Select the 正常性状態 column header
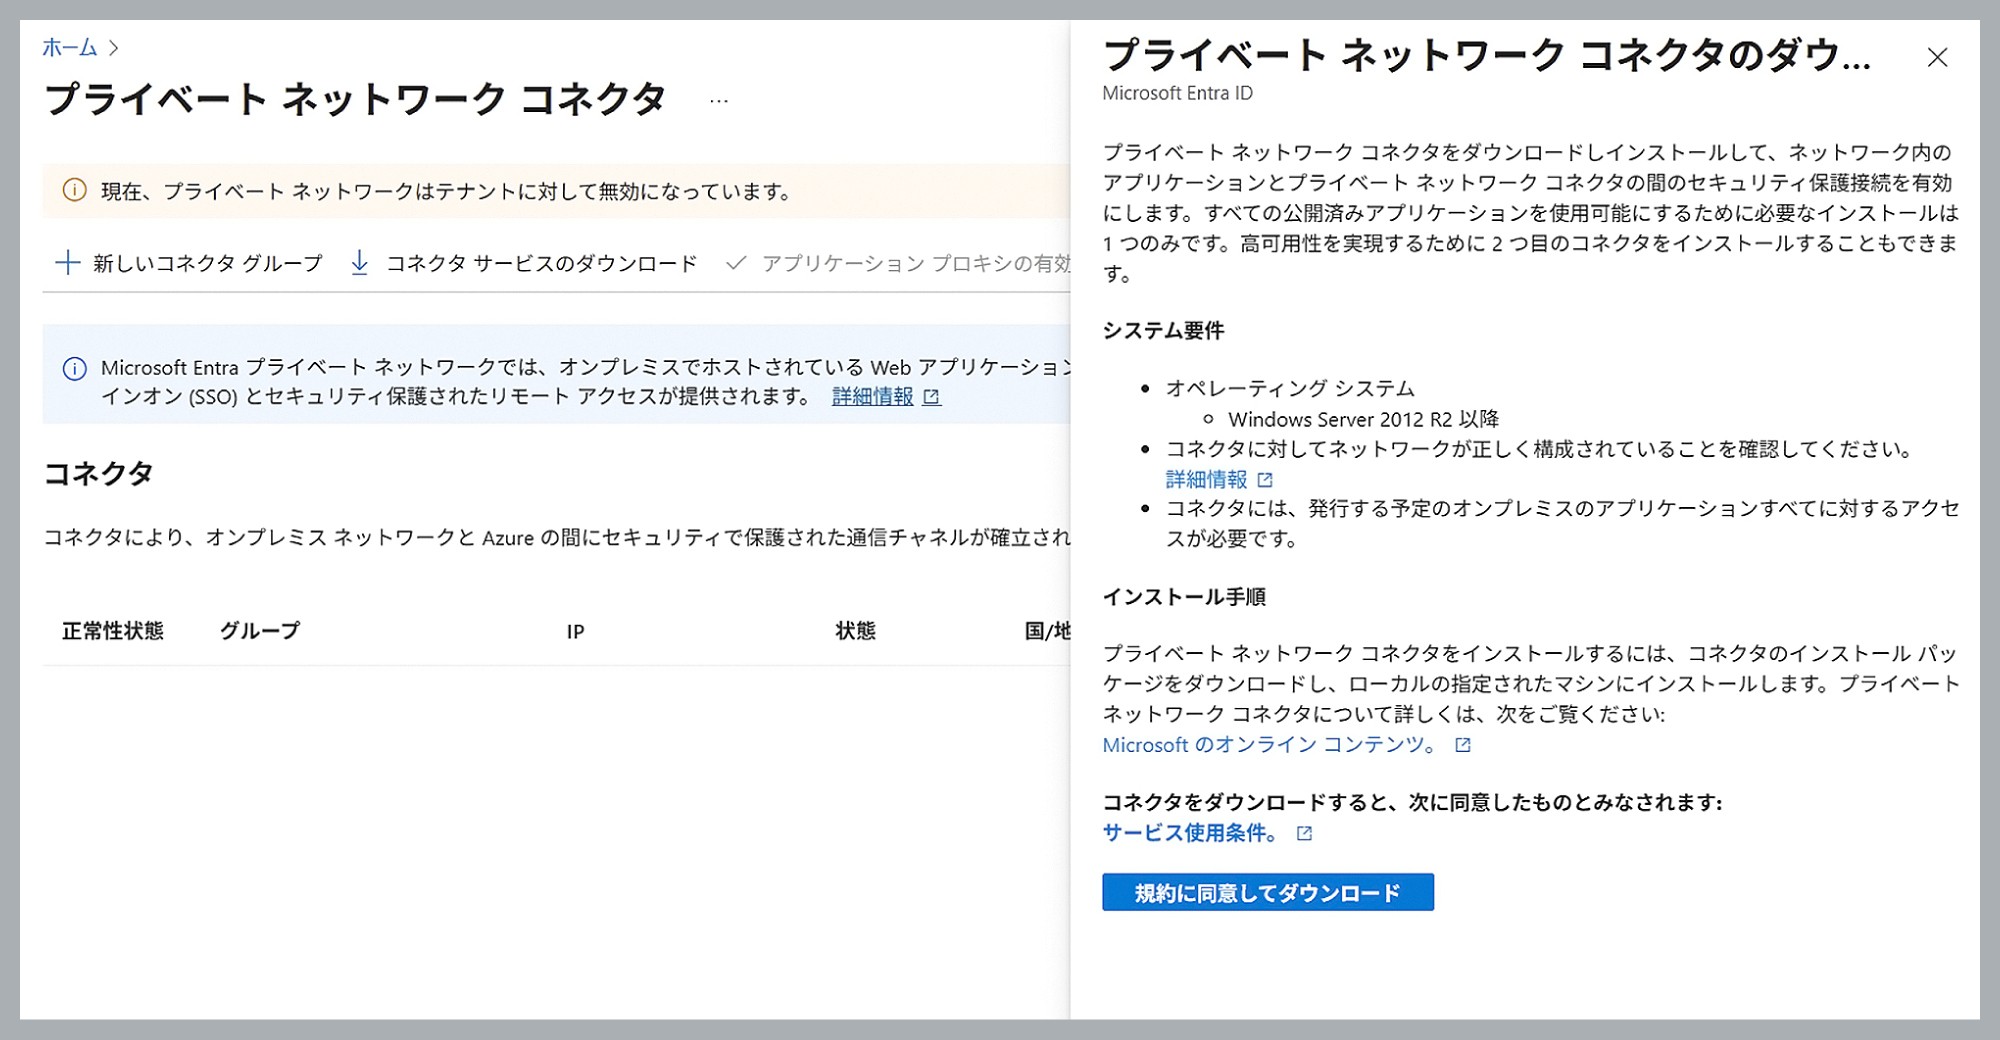This screenshot has width=2000, height=1040. click(112, 631)
